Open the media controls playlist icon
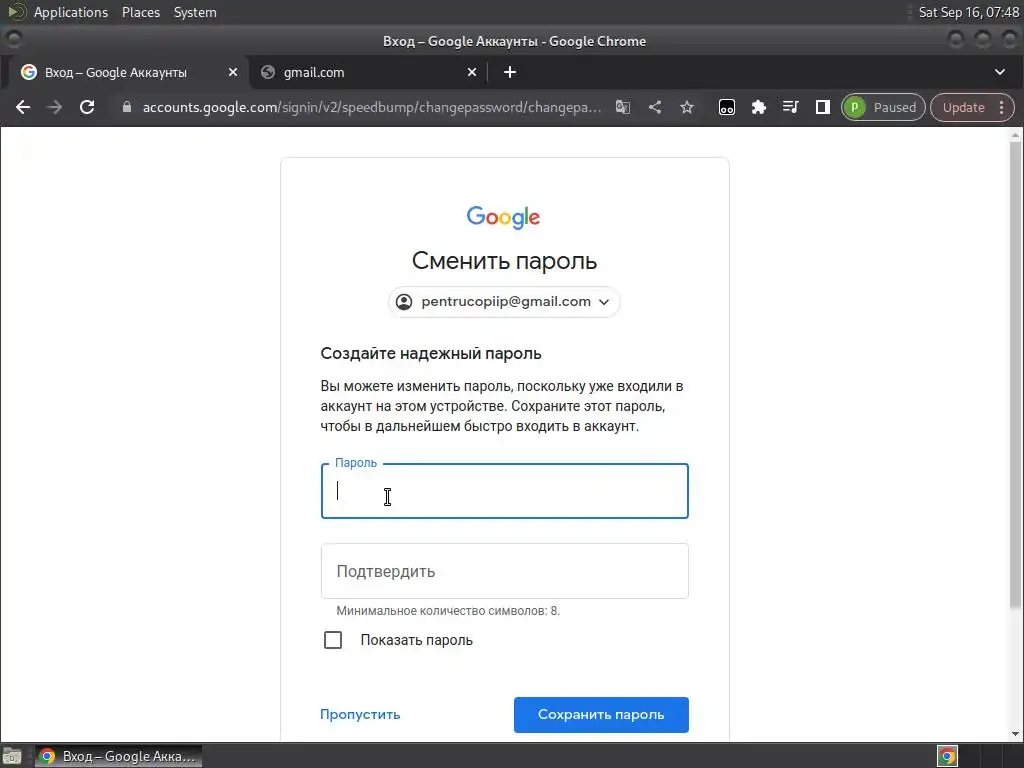This screenshot has width=1024, height=768. coord(790,108)
